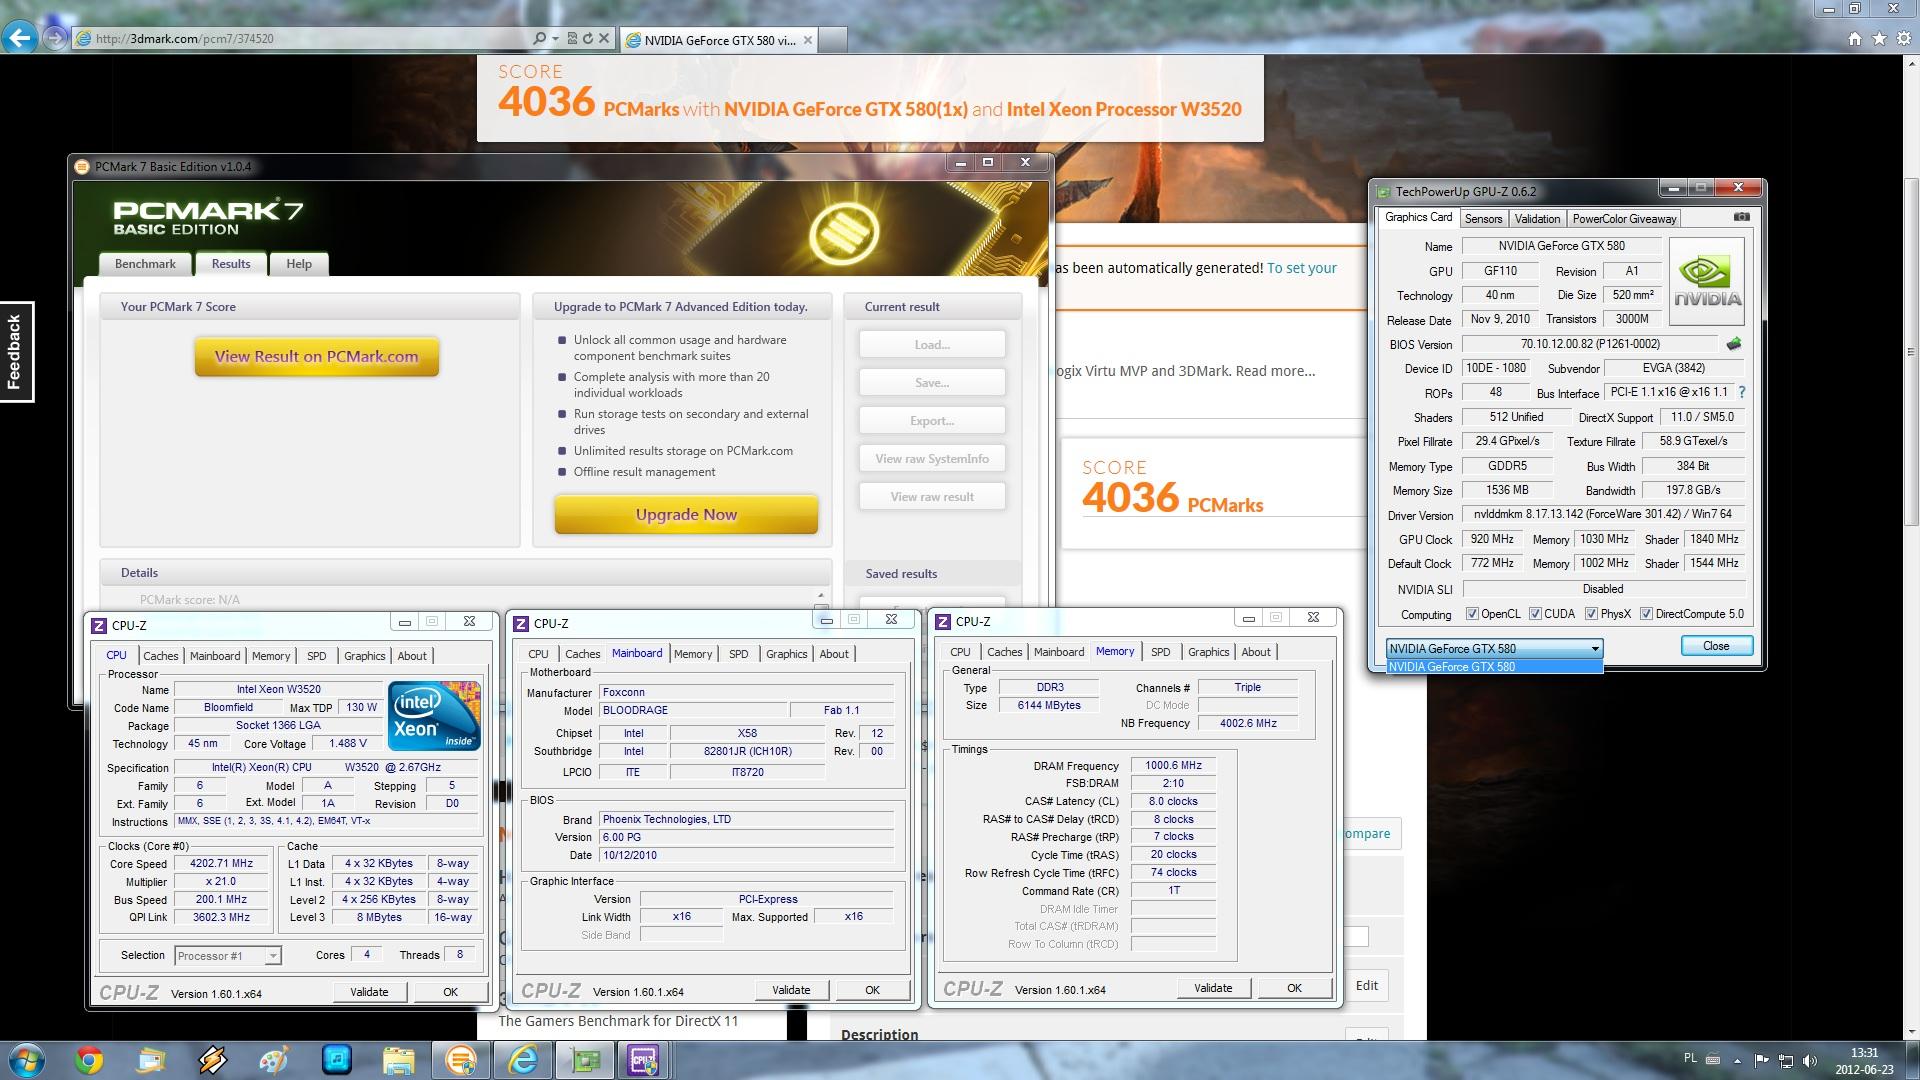Click the 'To set your' link
Screen dimensions: 1920x1080
(x=1301, y=268)
